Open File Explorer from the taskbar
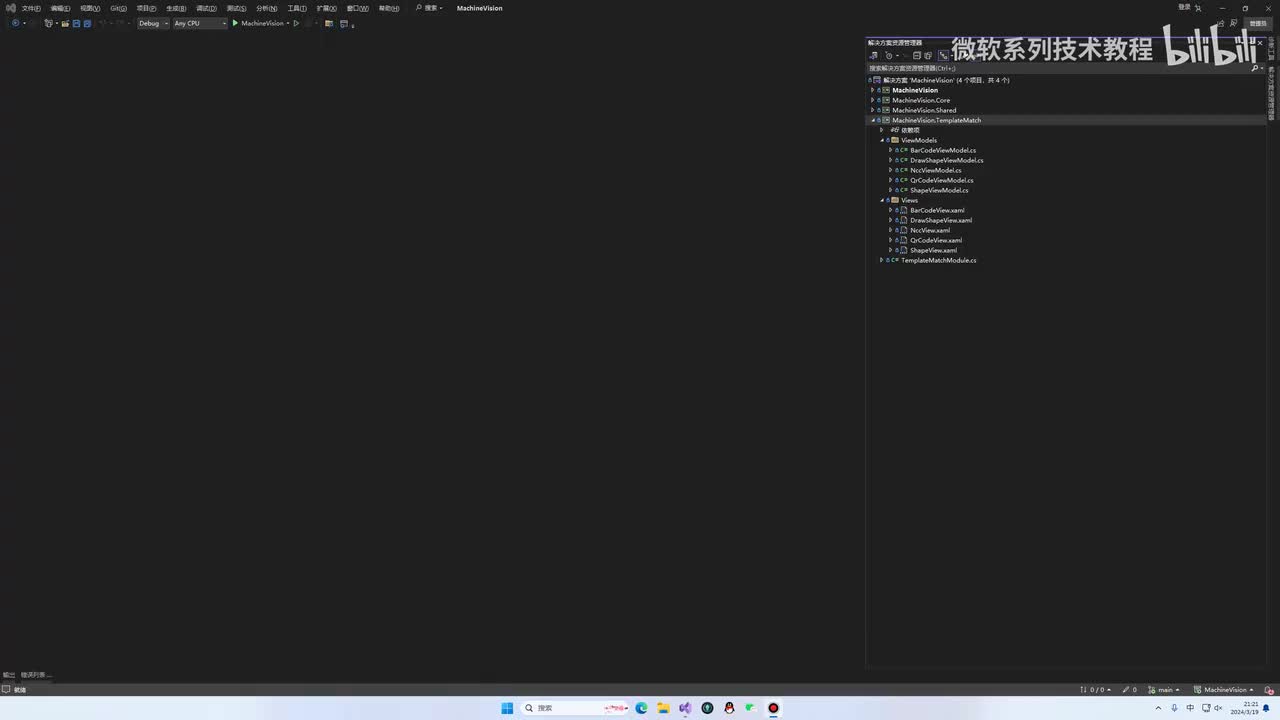The height and width of the screenshot is (720, 1280). coord(663,708)
